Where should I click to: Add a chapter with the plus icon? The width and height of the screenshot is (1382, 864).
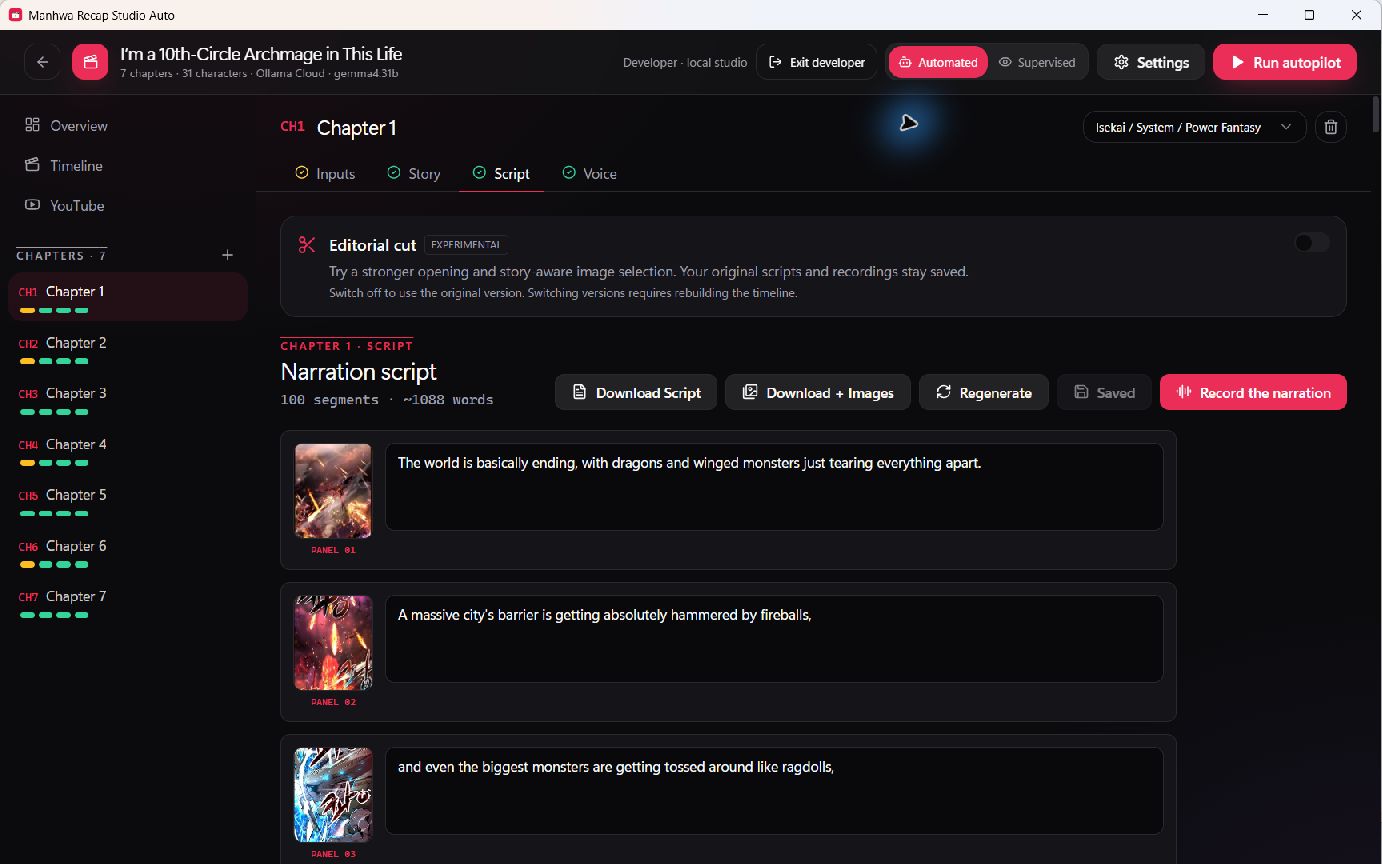click(227, 255)
